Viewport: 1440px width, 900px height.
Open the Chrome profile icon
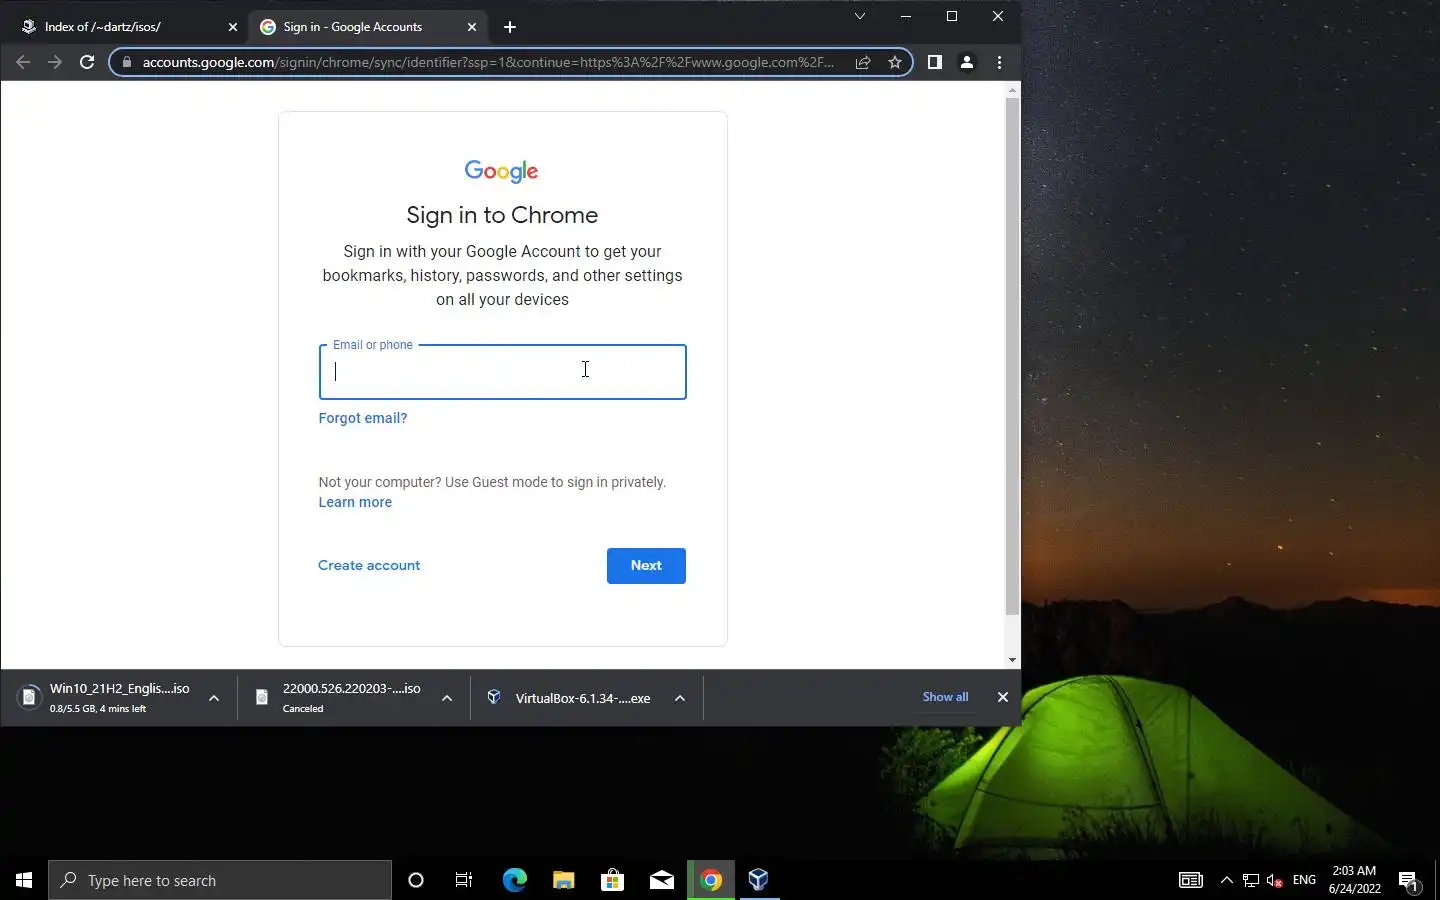click(x=967, y=62)
